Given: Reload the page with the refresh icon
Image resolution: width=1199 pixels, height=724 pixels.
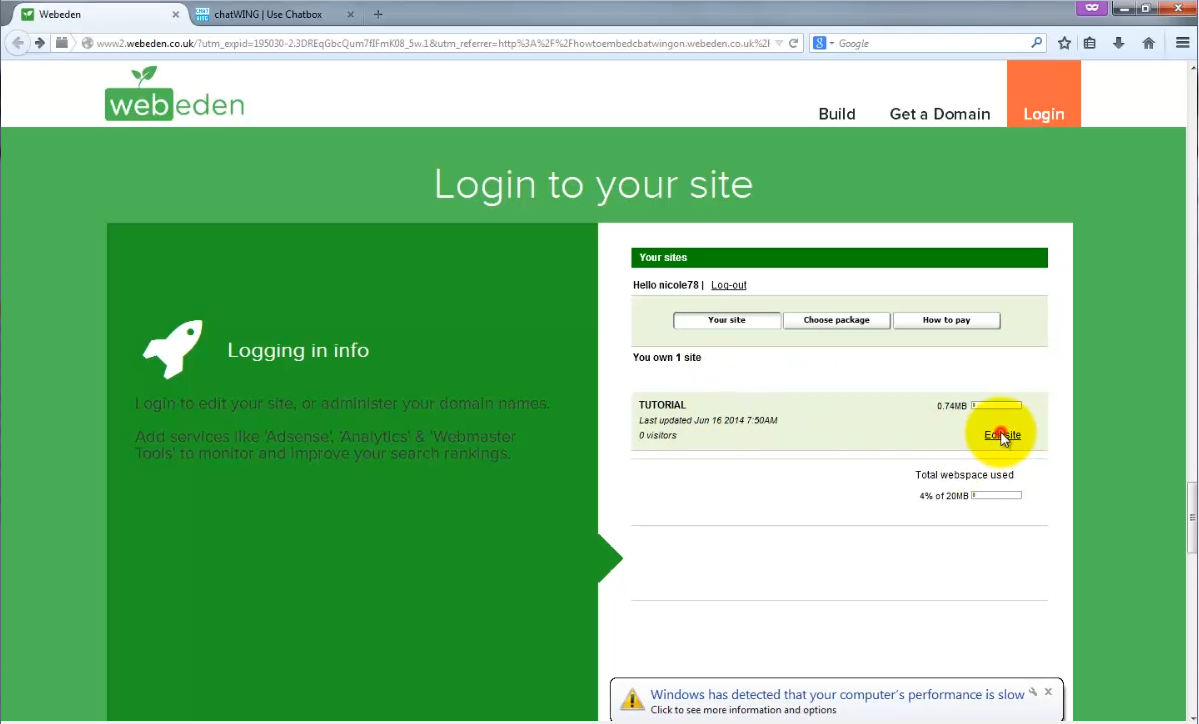Looking at the screenshot, I should pyautogui.click(x=794, y=44).
